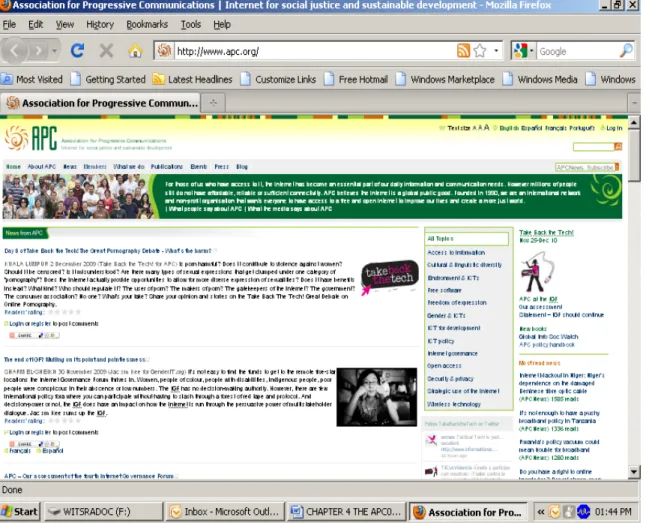Open a new tab with the plus button
The height and width of the screenshot is (523, 646).
point(213,103)
